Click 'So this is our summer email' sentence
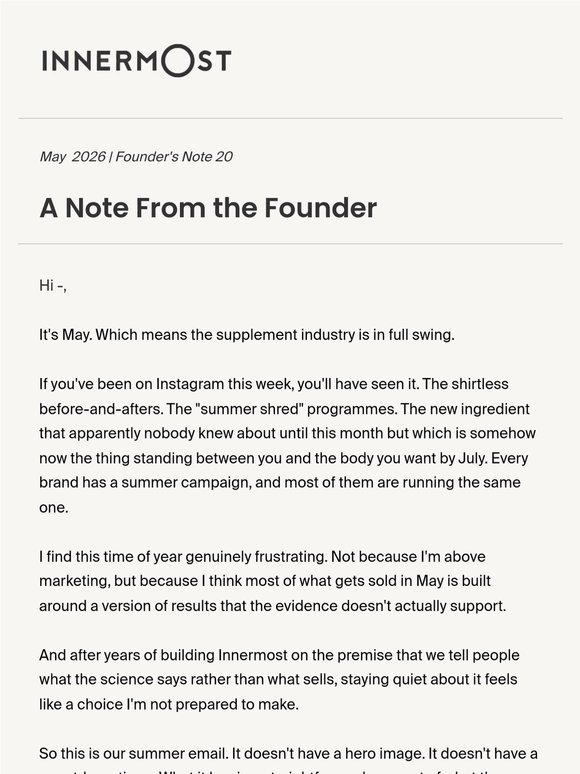Image resolution: width=580 pixels, height=774 pixels. pos(135,753)
